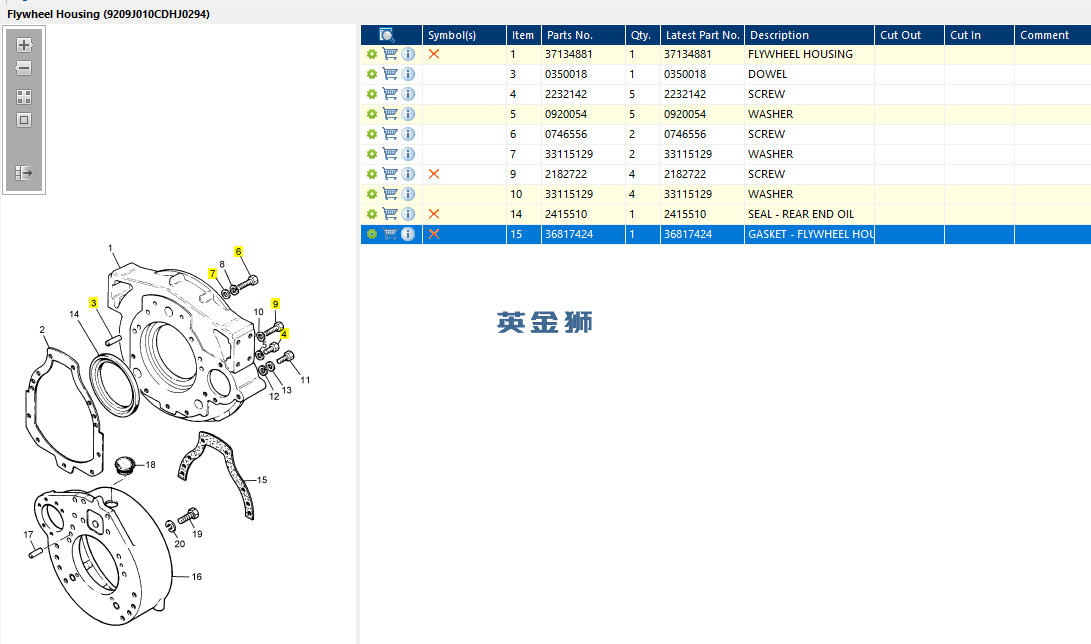This screenshot has height=644, width=1091.
Task: Click part number 2415510 in Latest Part No. column
Action: pyautogui.click(x=685, y=214)
